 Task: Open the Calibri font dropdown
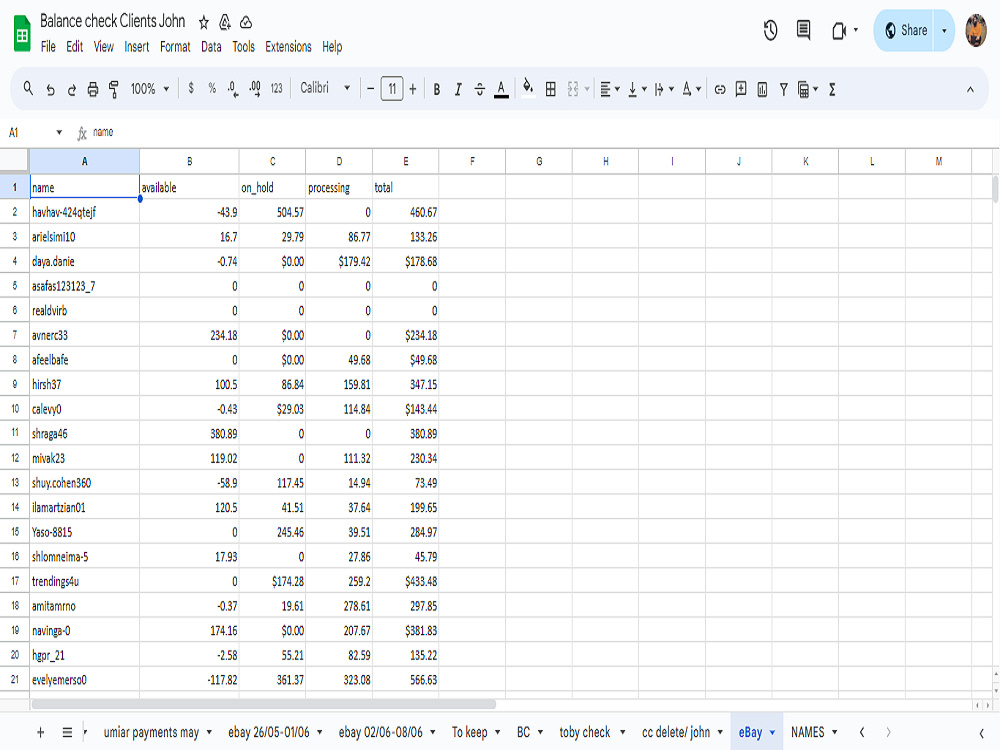coord(325,88)
